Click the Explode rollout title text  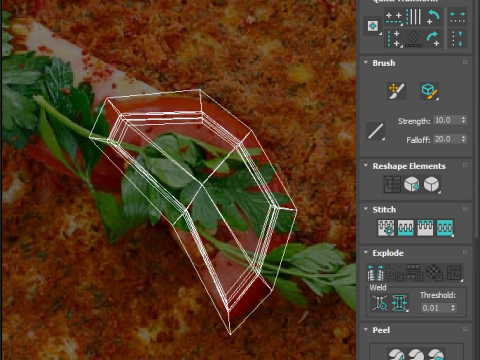point(388,253)
